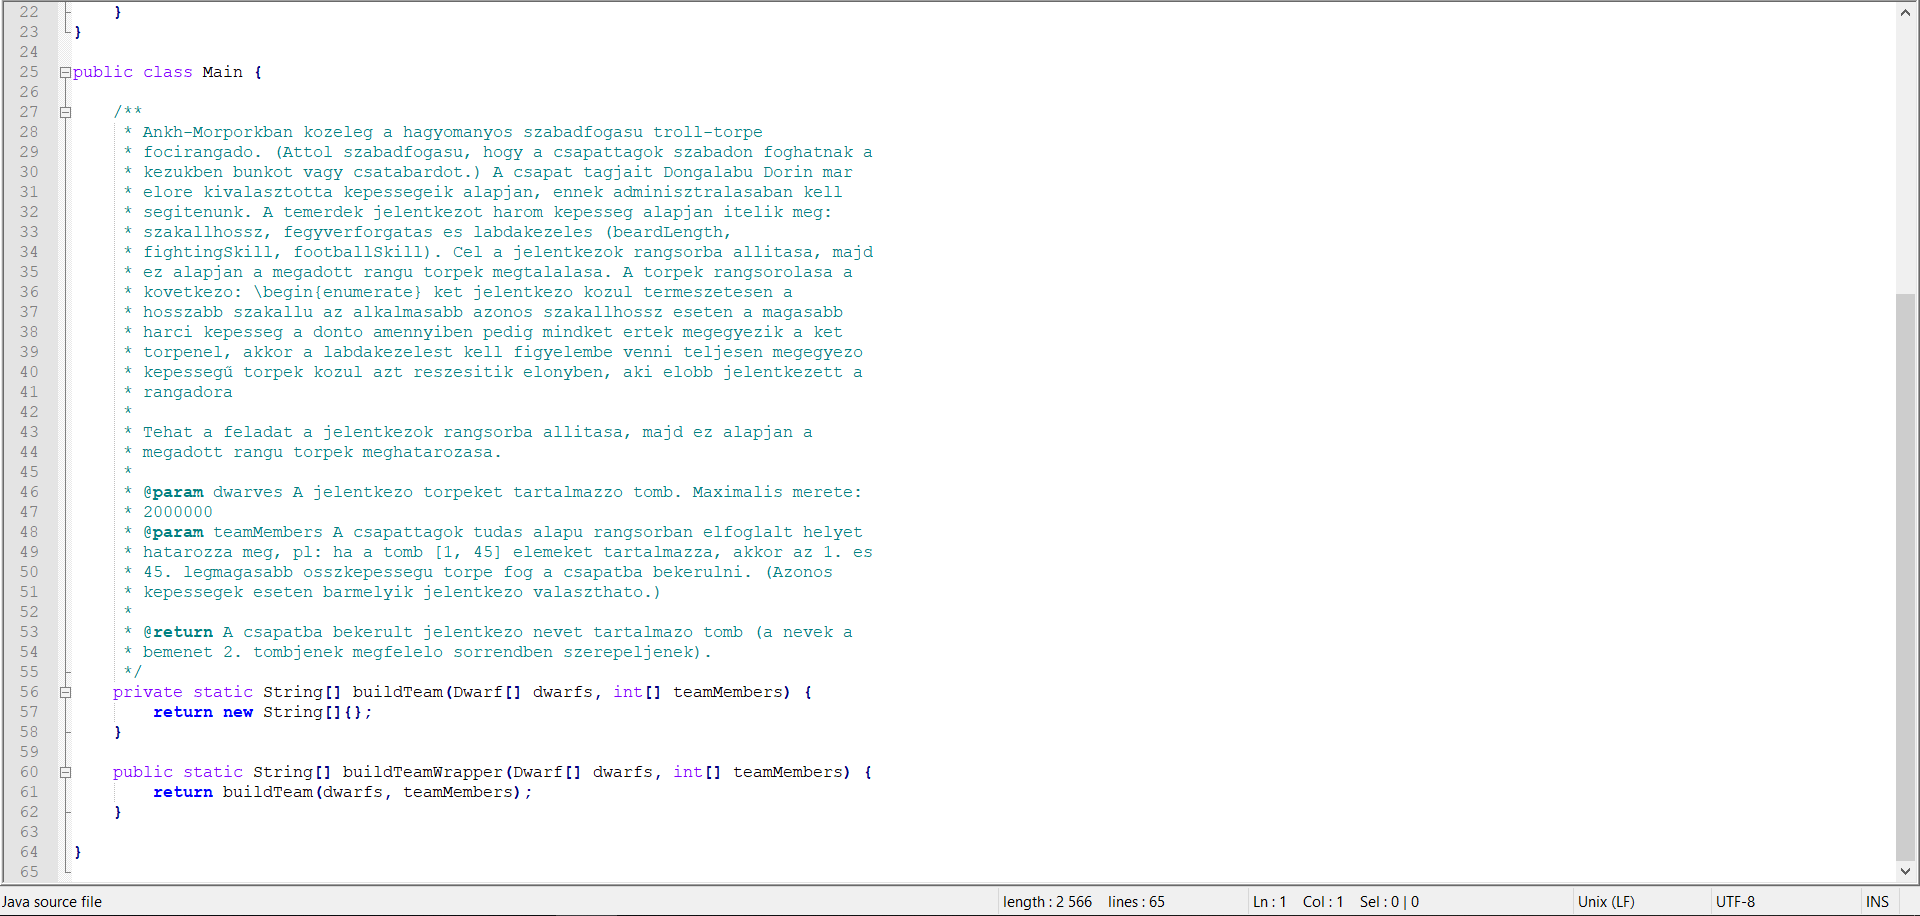Place cursor on the buildTeamWrapper method name
Image resolution: width=1920 pixels, height=916 pixels.
coord(422,772)
